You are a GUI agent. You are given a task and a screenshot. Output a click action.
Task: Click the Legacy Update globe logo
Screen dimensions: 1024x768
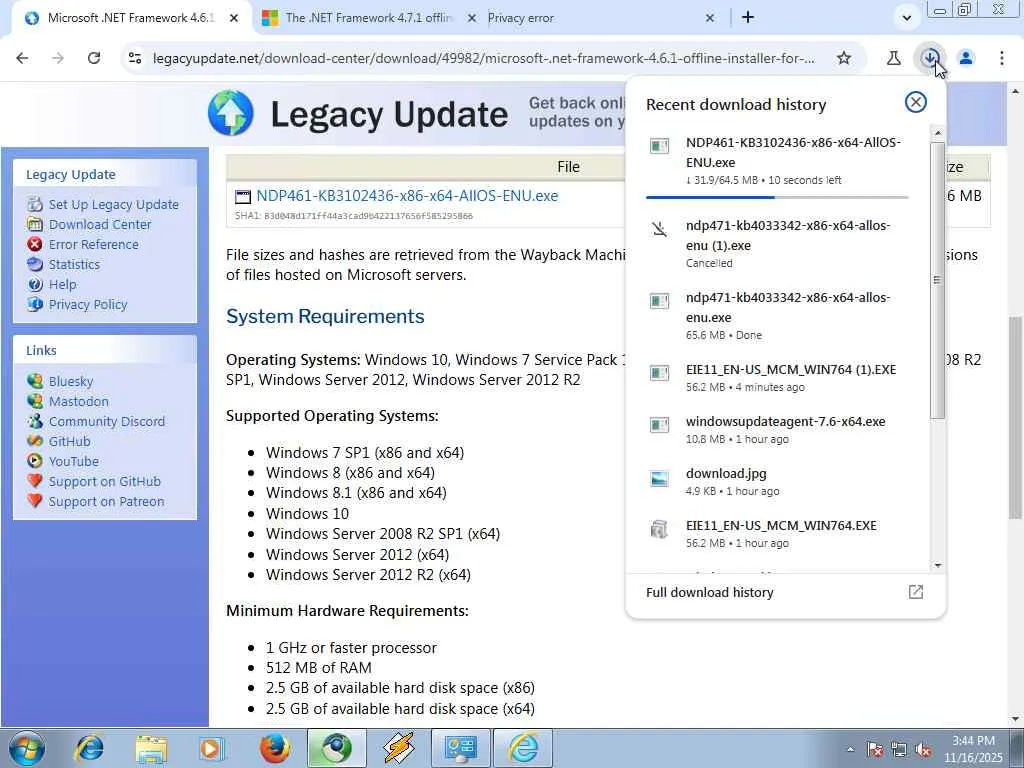(x=231, y=112)
